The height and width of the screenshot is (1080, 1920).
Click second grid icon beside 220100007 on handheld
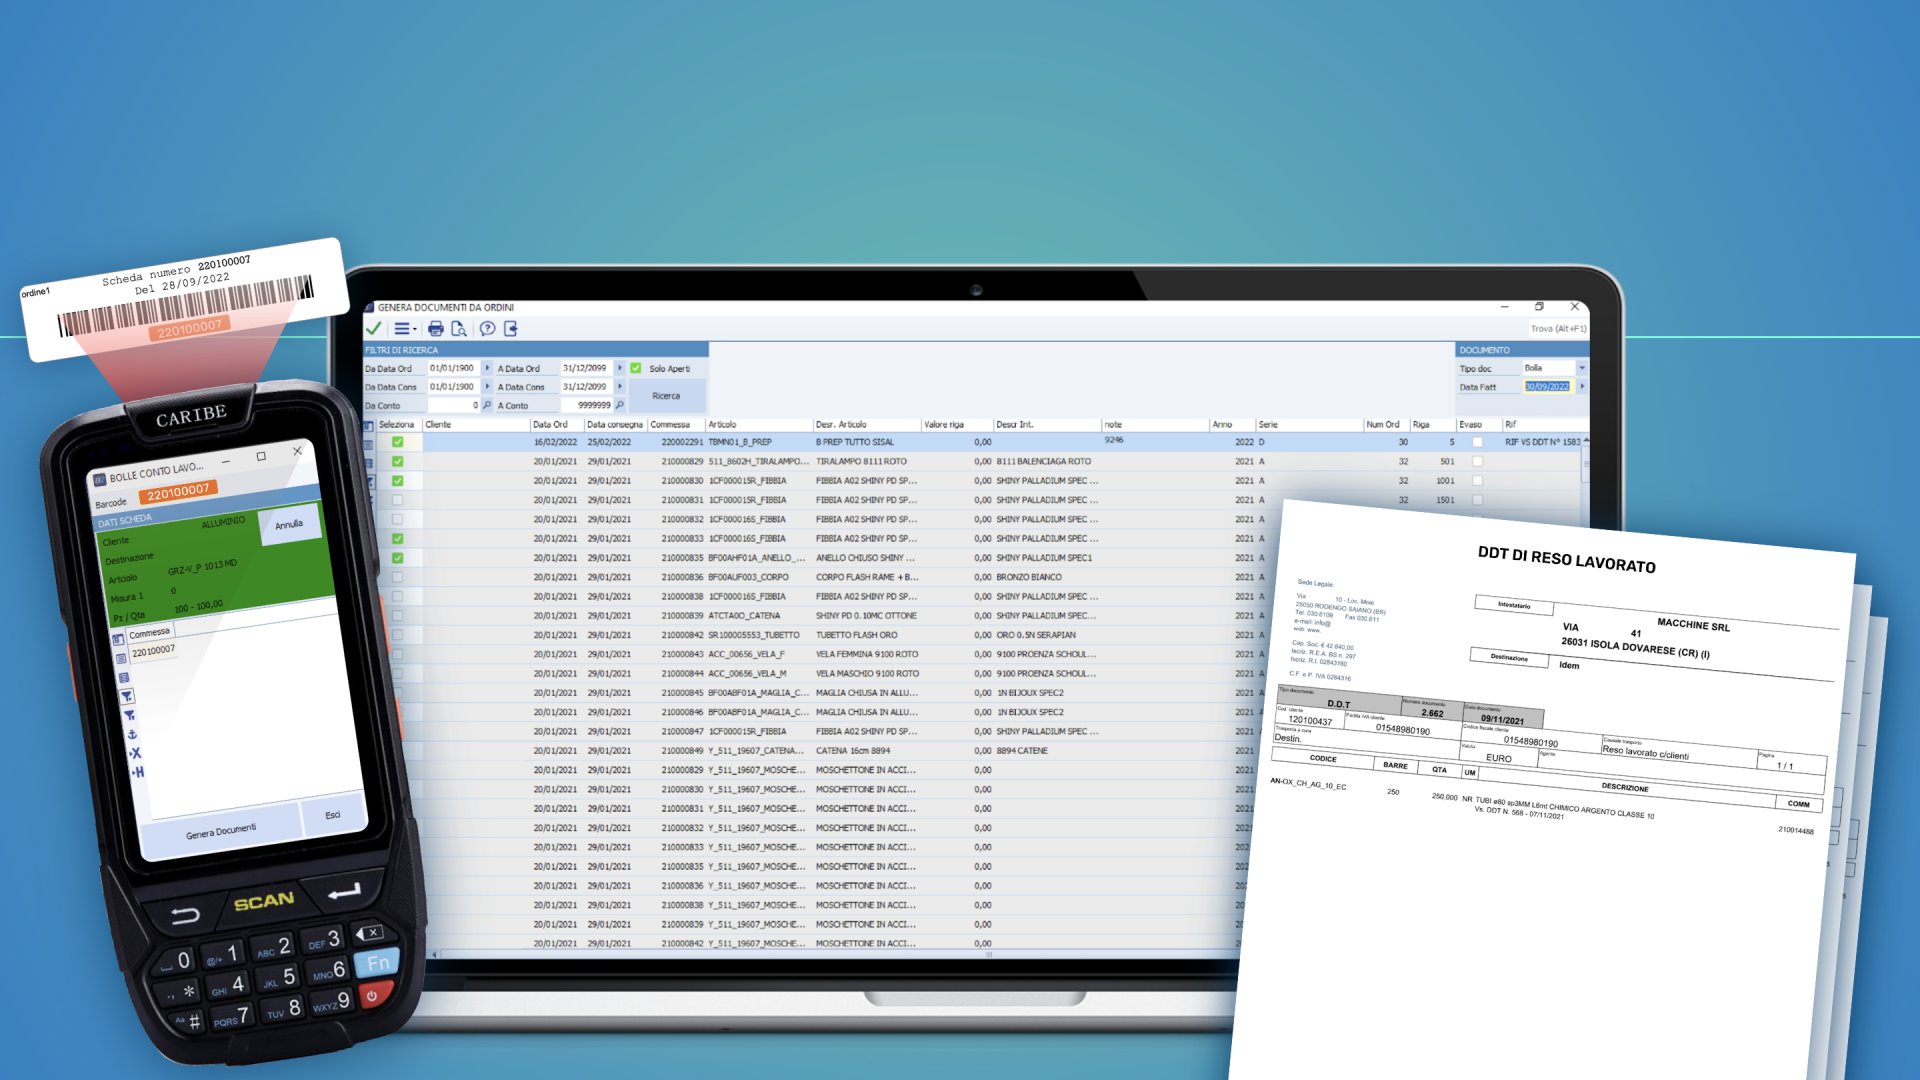coord(121,658)
